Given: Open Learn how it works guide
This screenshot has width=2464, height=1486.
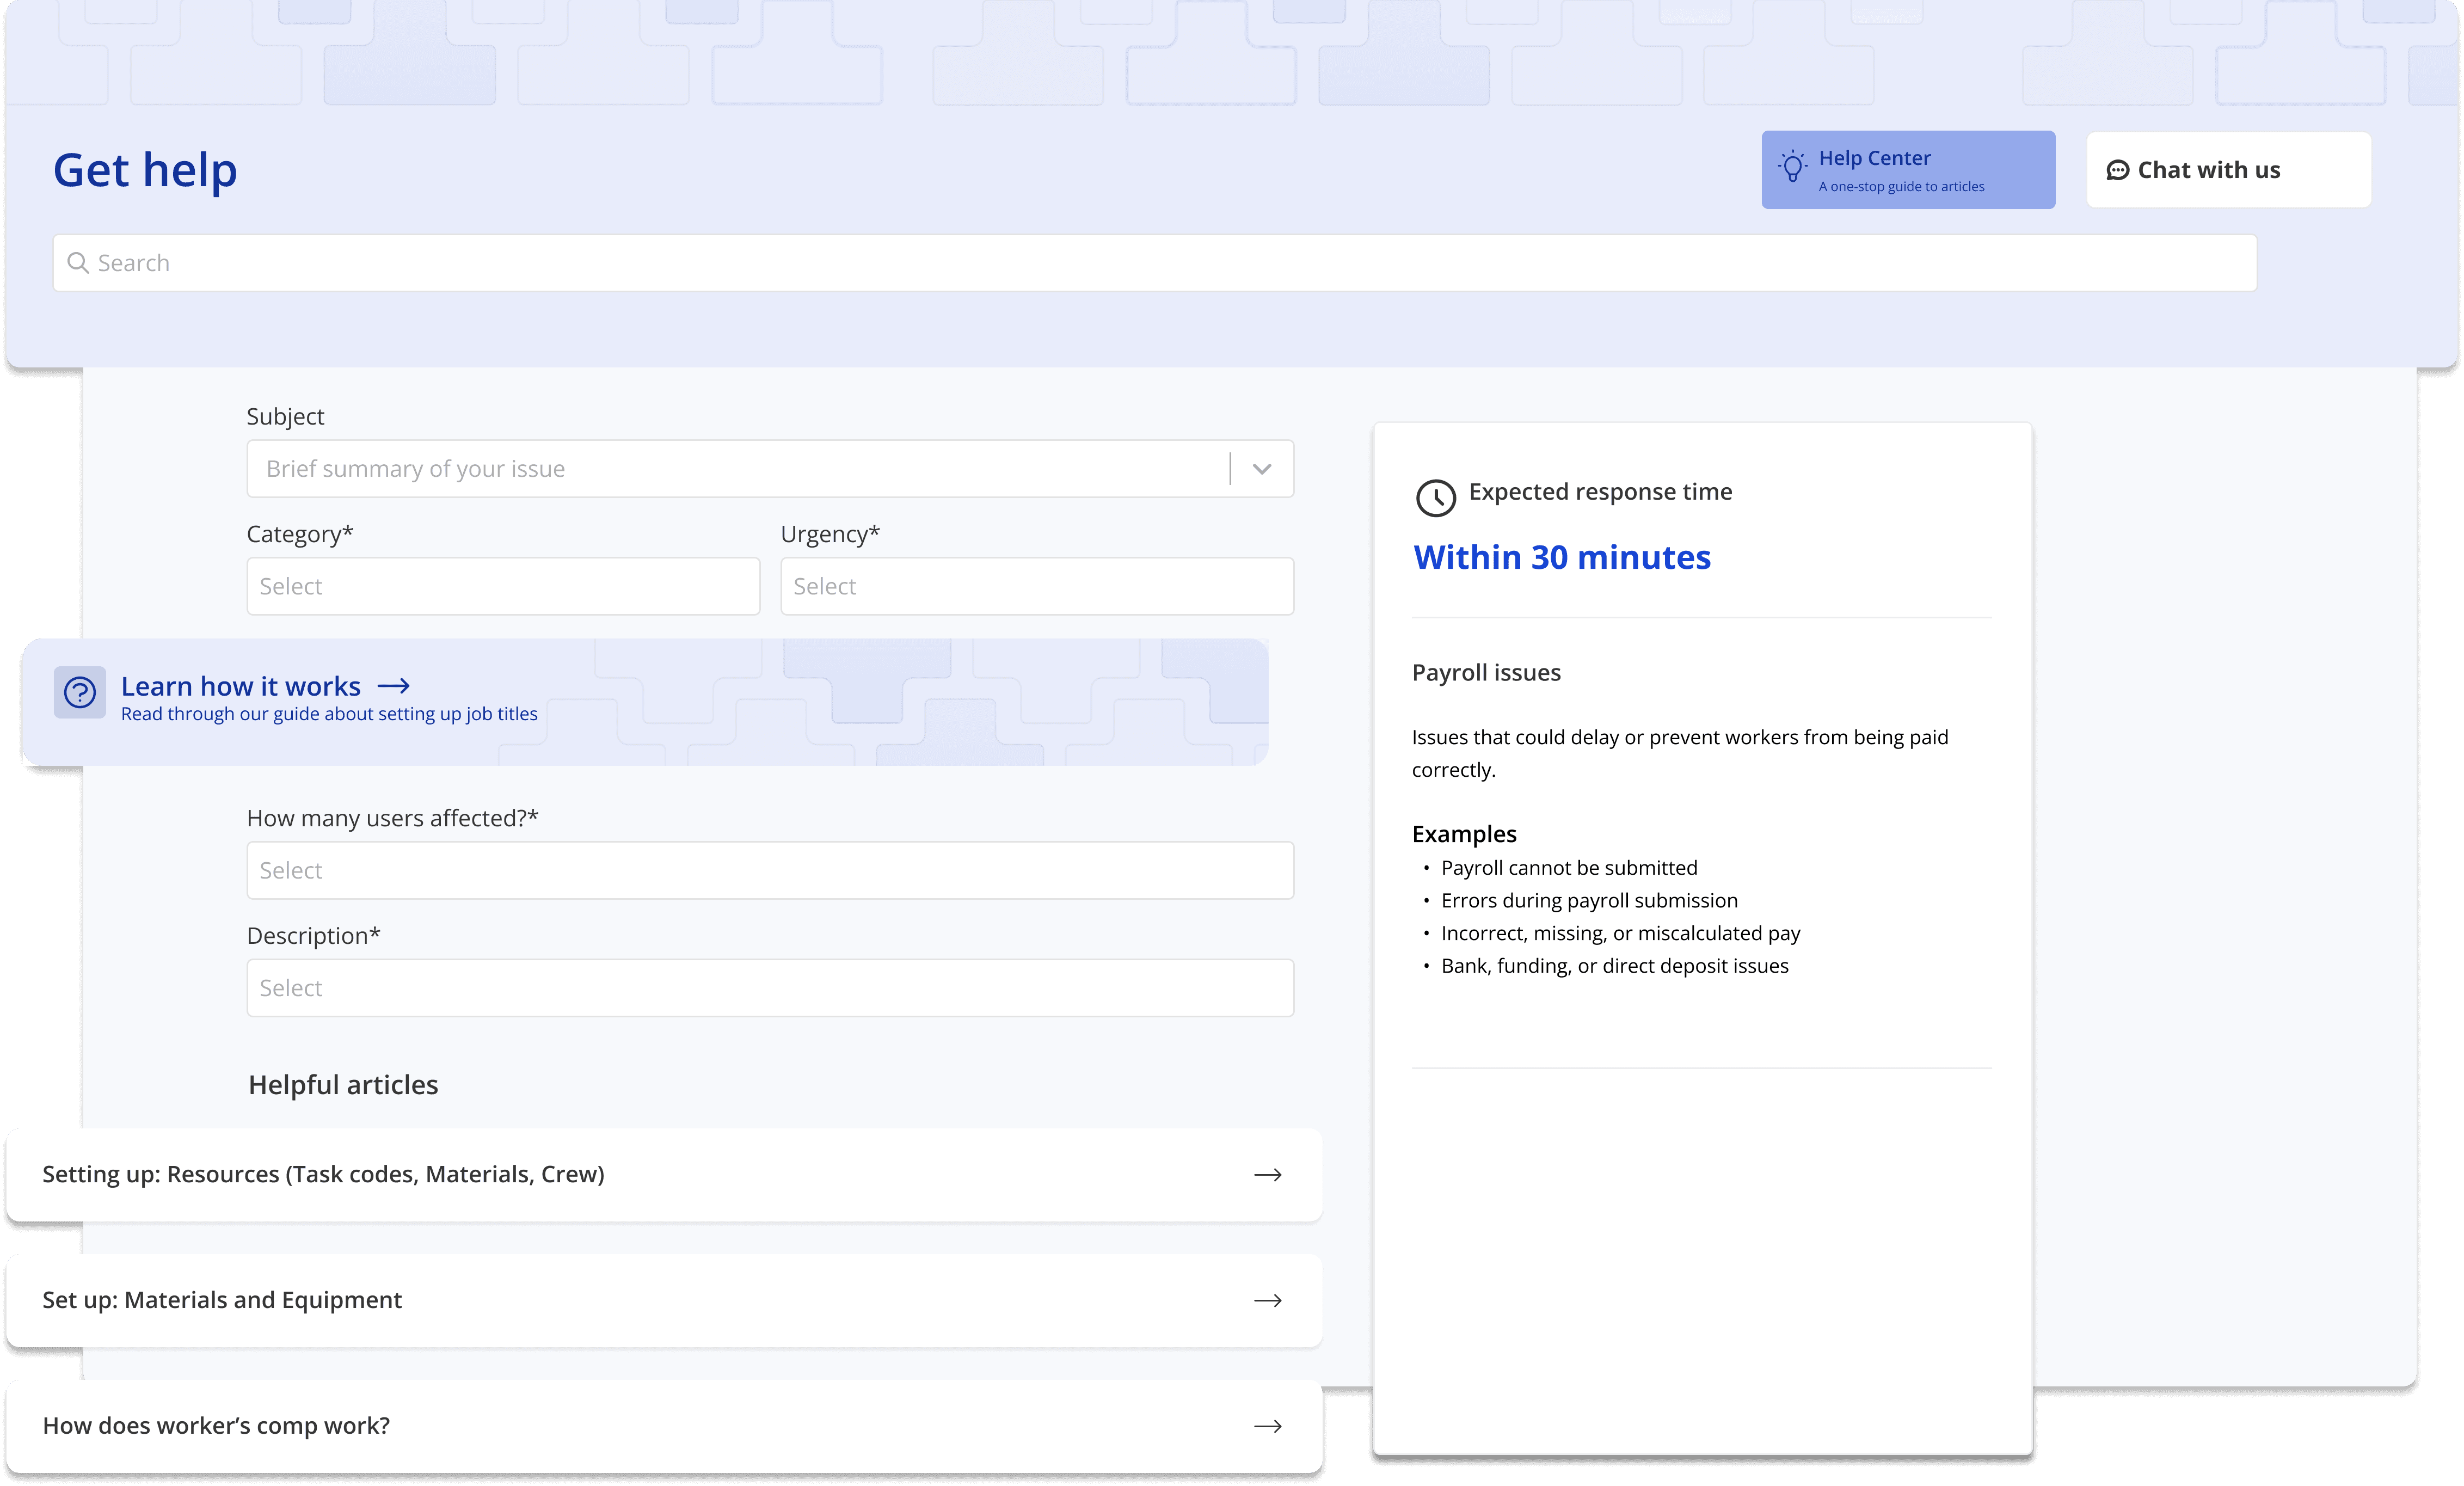Looking at the screenshot, I should (x=241, y=687).
